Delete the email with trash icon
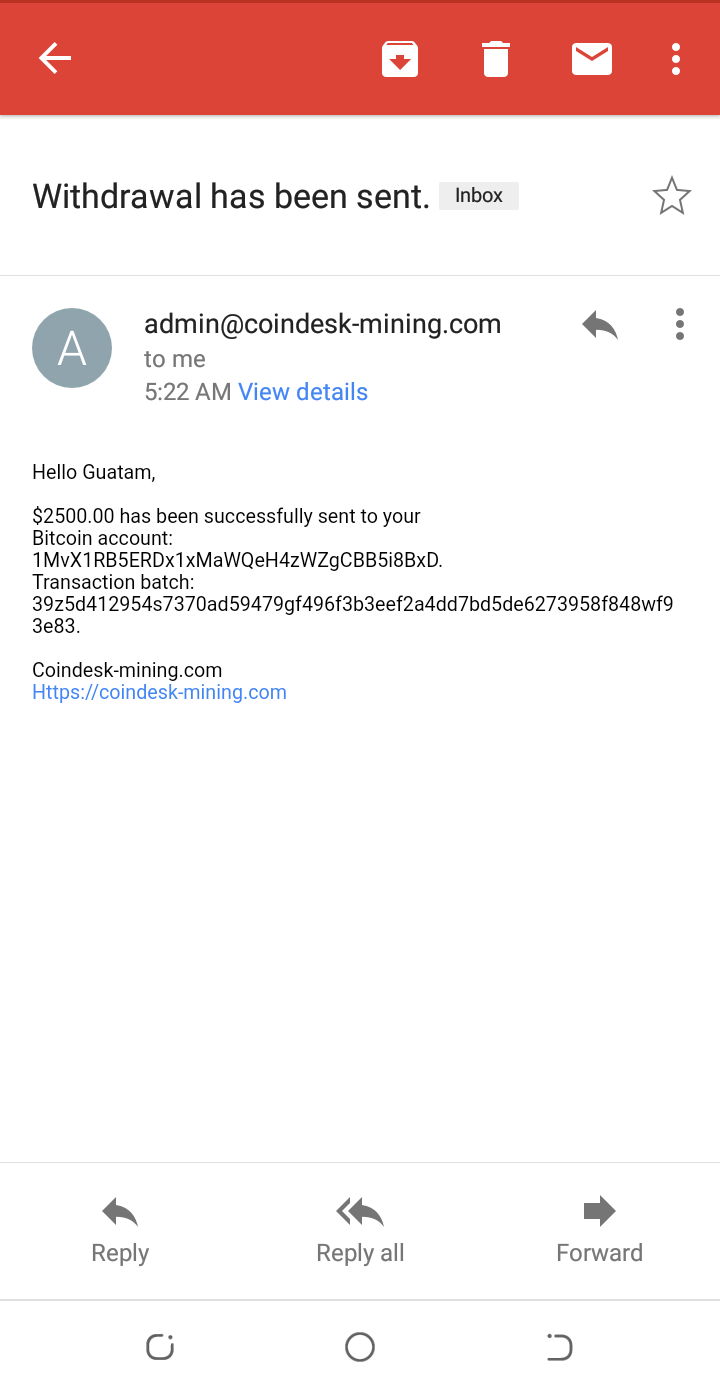This screenshot has width=720, height=1394. [496, 59]
